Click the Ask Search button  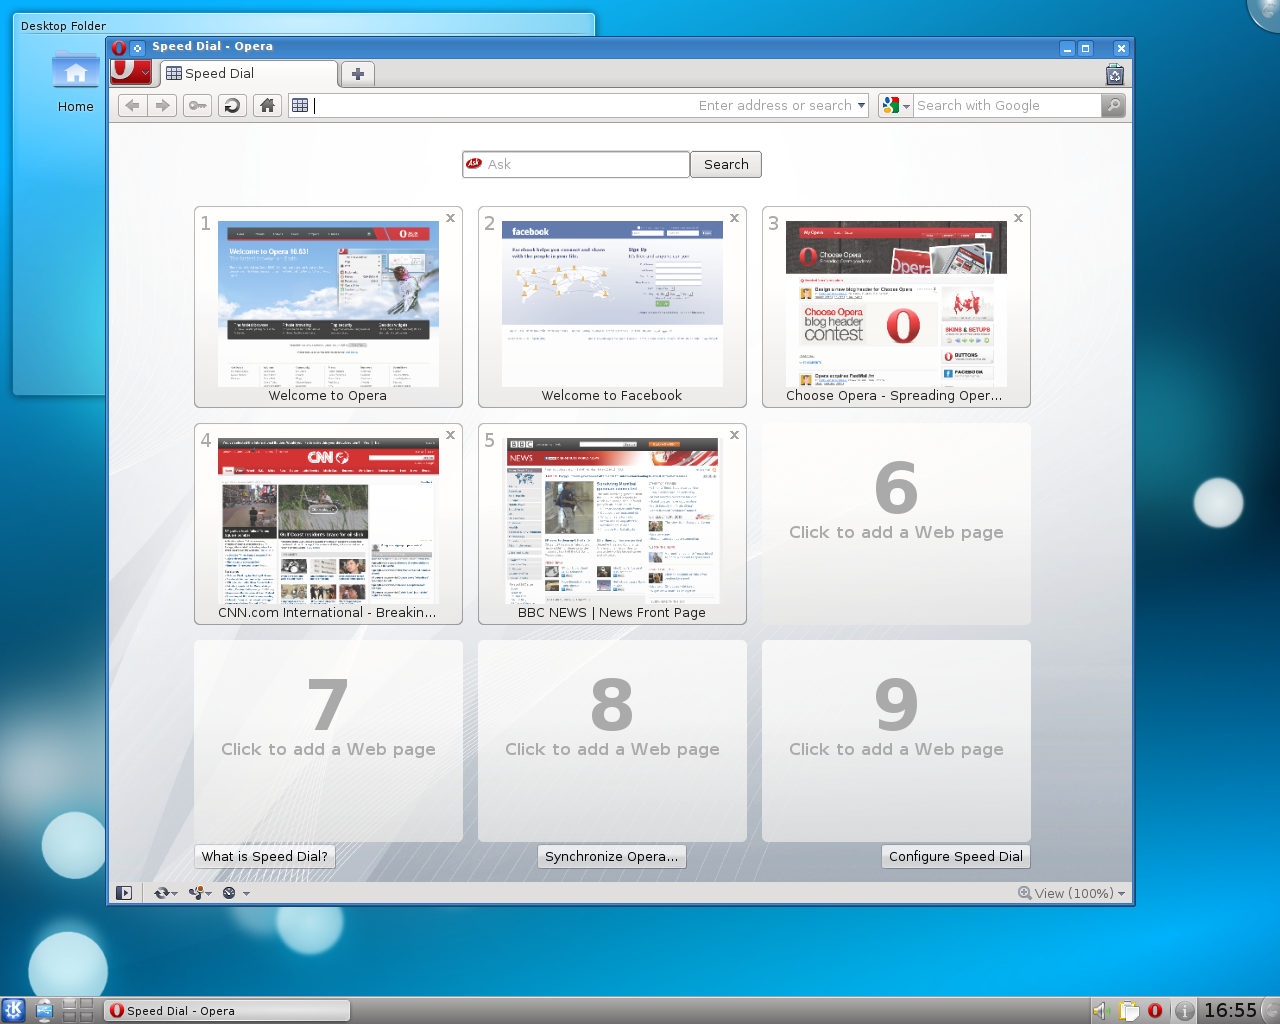(x=726, y=164)
